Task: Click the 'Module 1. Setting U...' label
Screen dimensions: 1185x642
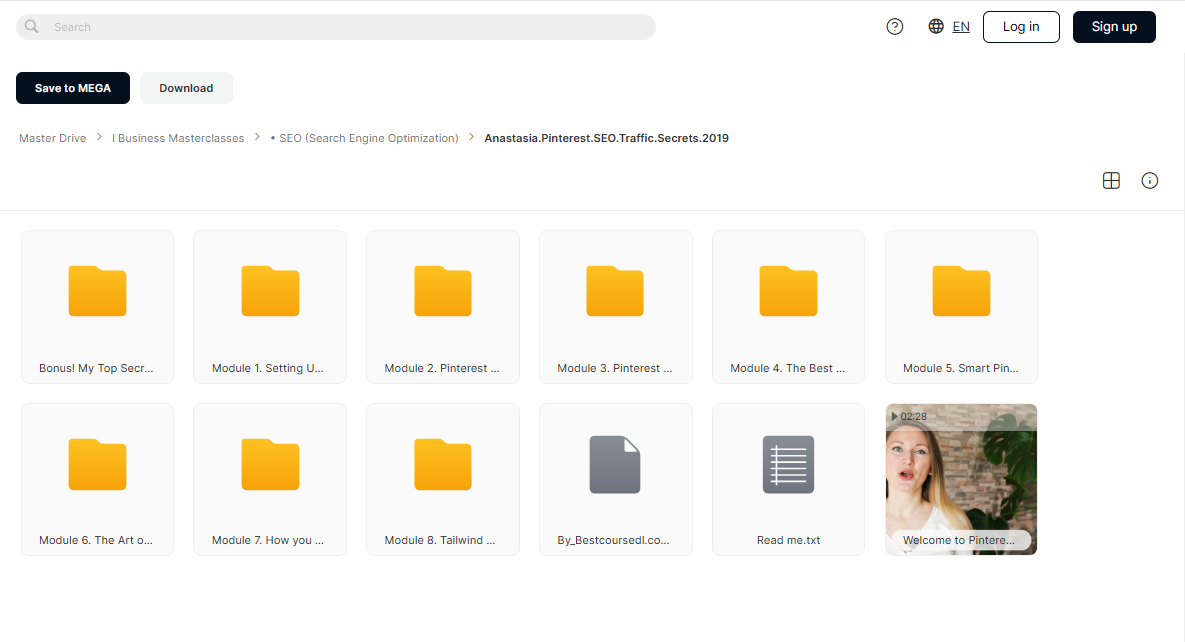Action: coord(268,368)
